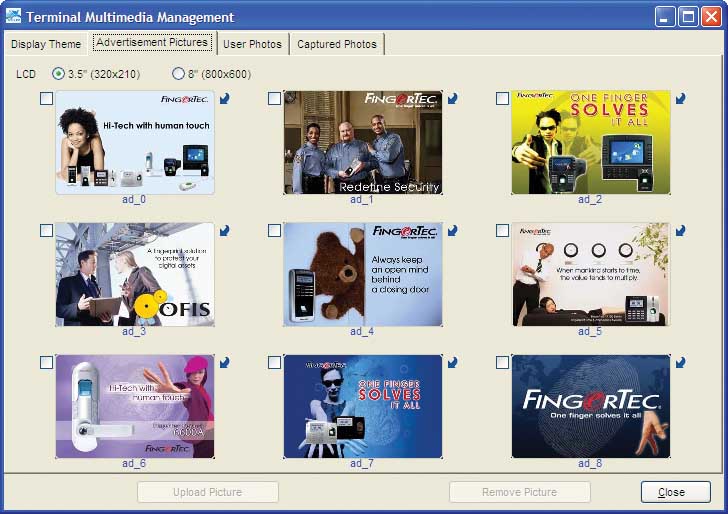Choose the 8" (800x600) LCD option
728x514 pixels.
[x=179, y=74]
